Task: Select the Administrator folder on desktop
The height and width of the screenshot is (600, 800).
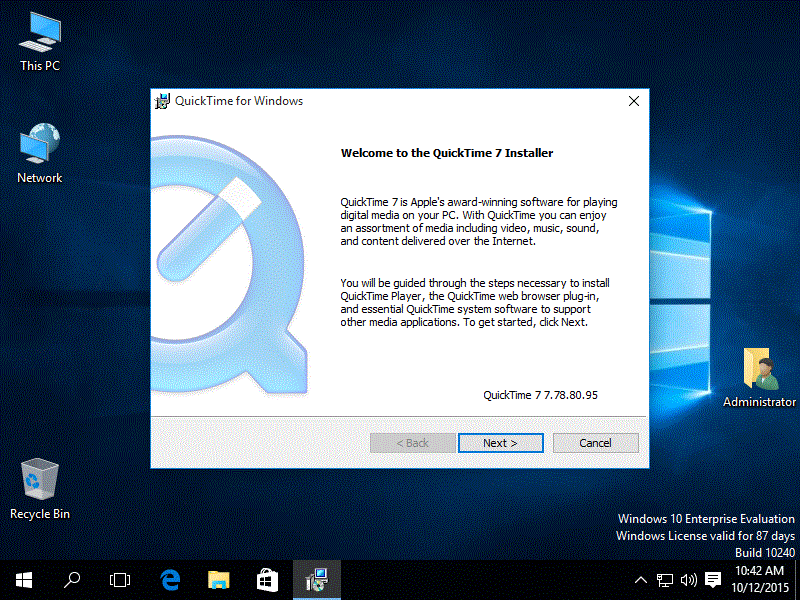Action: 759,377
